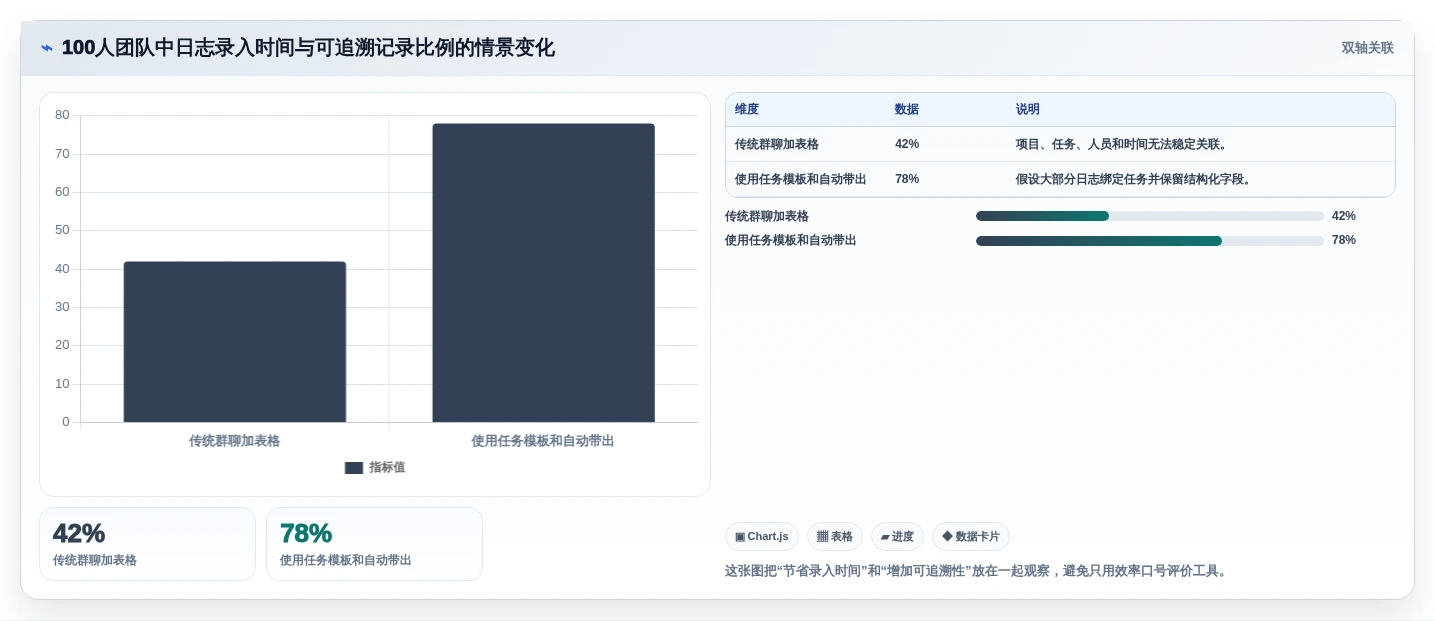1435x621 pixels.
Task: Toggle the 指标值 legend swatch
Action: [x=354, y=468]
